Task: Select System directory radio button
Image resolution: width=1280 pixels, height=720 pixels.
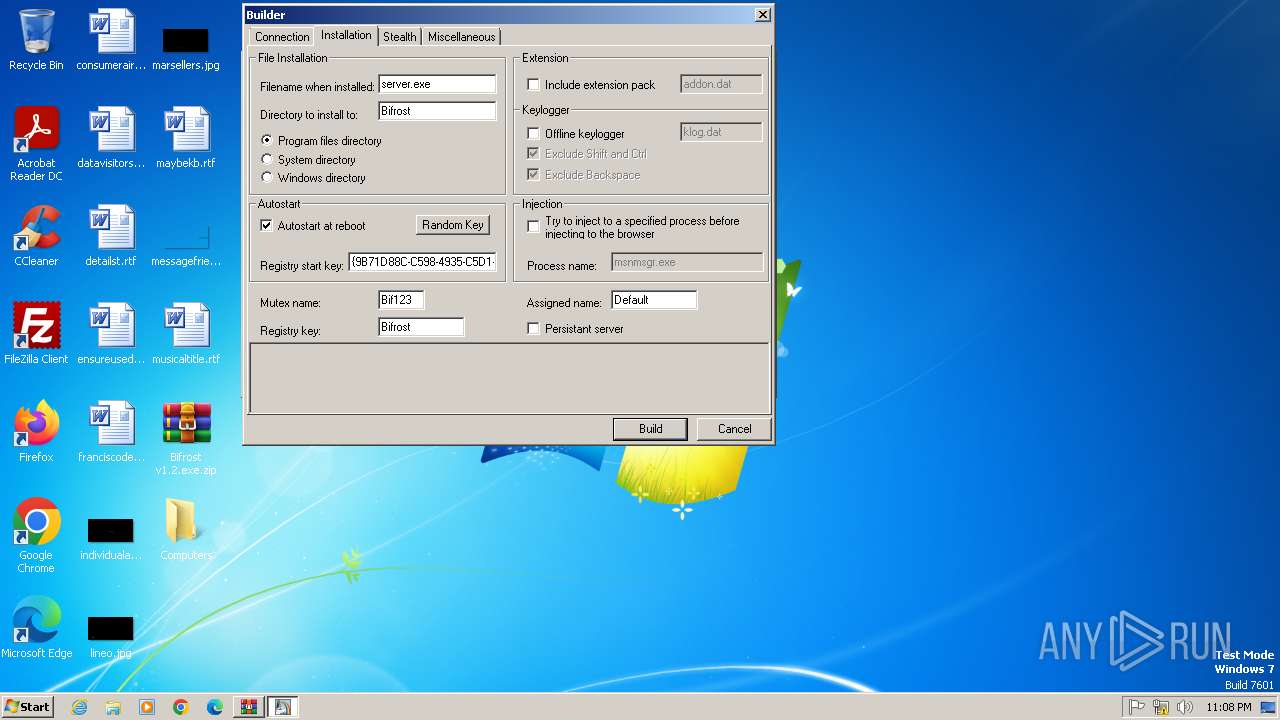Action: 267,159
